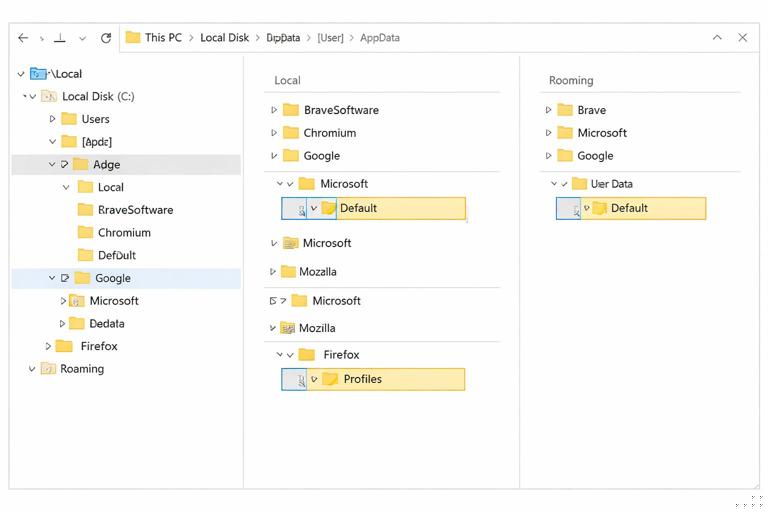
Task: Expand the Dedata folder arrow
Action: point(62,323)
